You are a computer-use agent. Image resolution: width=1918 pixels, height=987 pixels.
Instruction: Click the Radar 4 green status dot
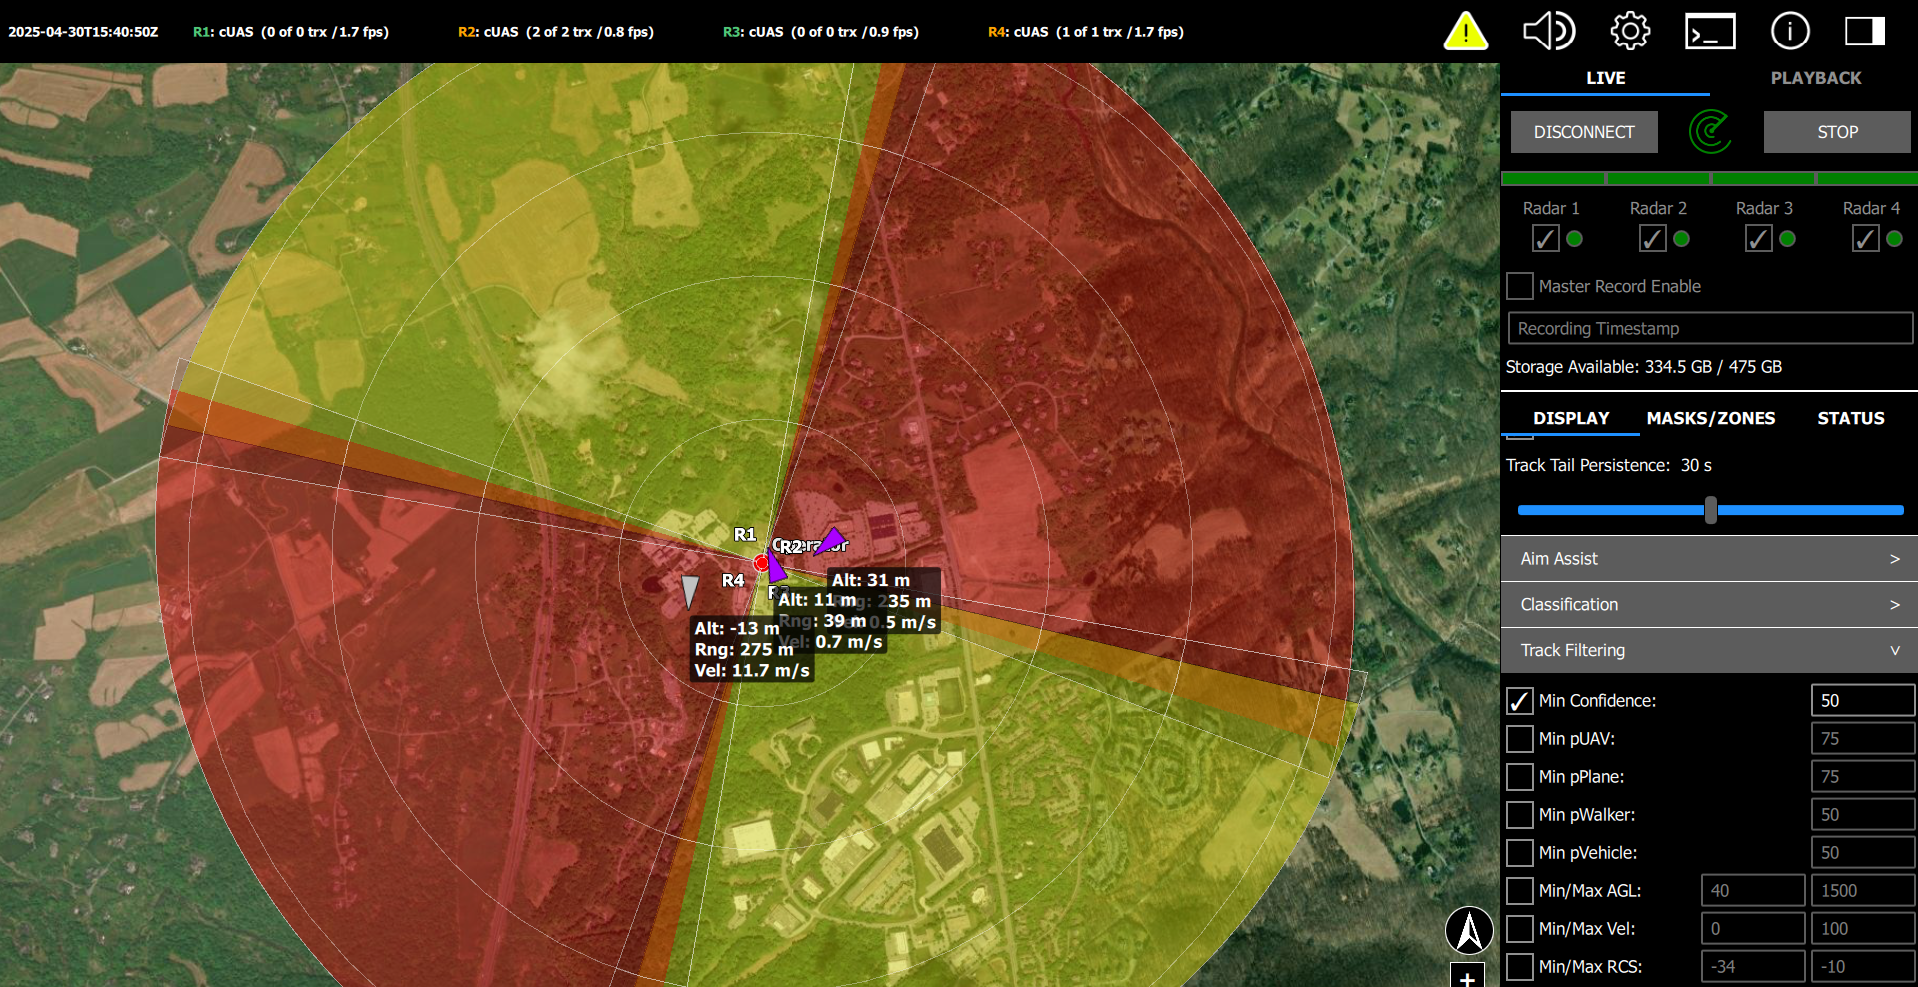[x=1894, y=239]
